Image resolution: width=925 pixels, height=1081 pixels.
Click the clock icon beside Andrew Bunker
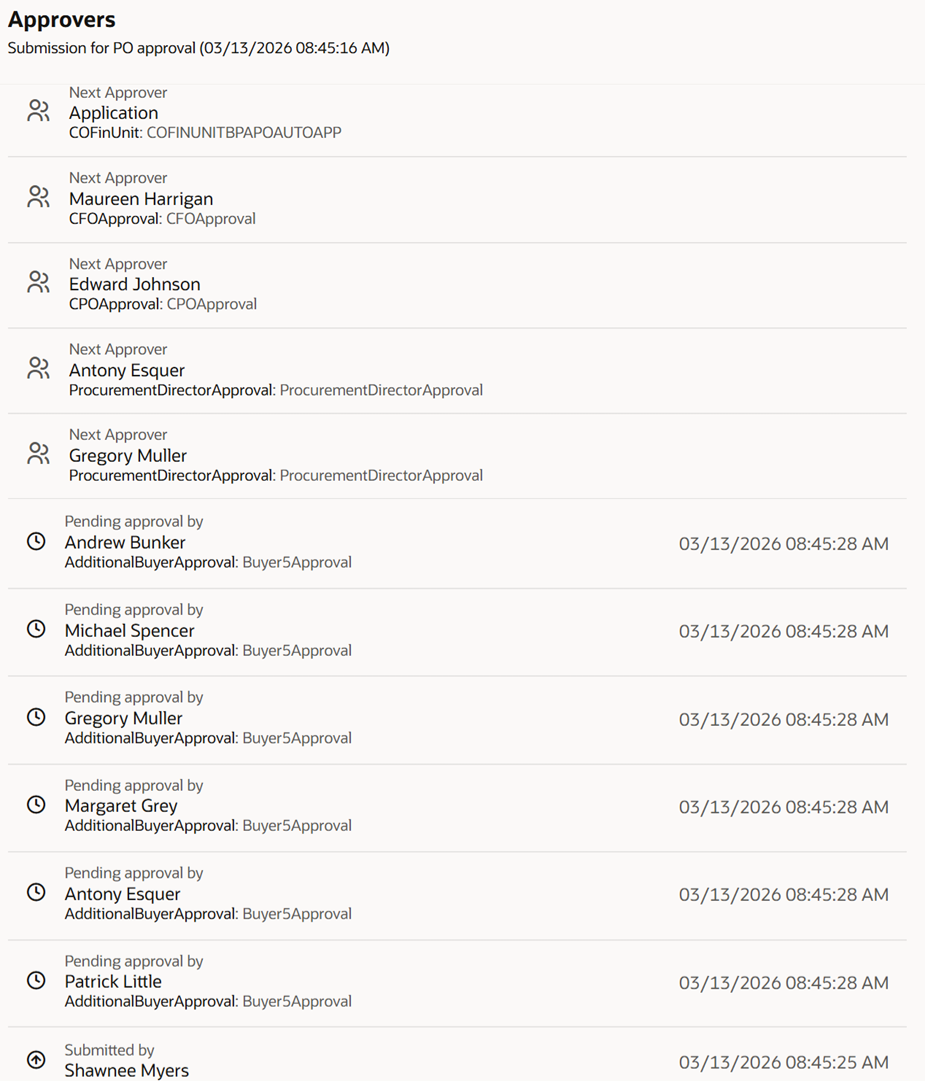(36, 542)
